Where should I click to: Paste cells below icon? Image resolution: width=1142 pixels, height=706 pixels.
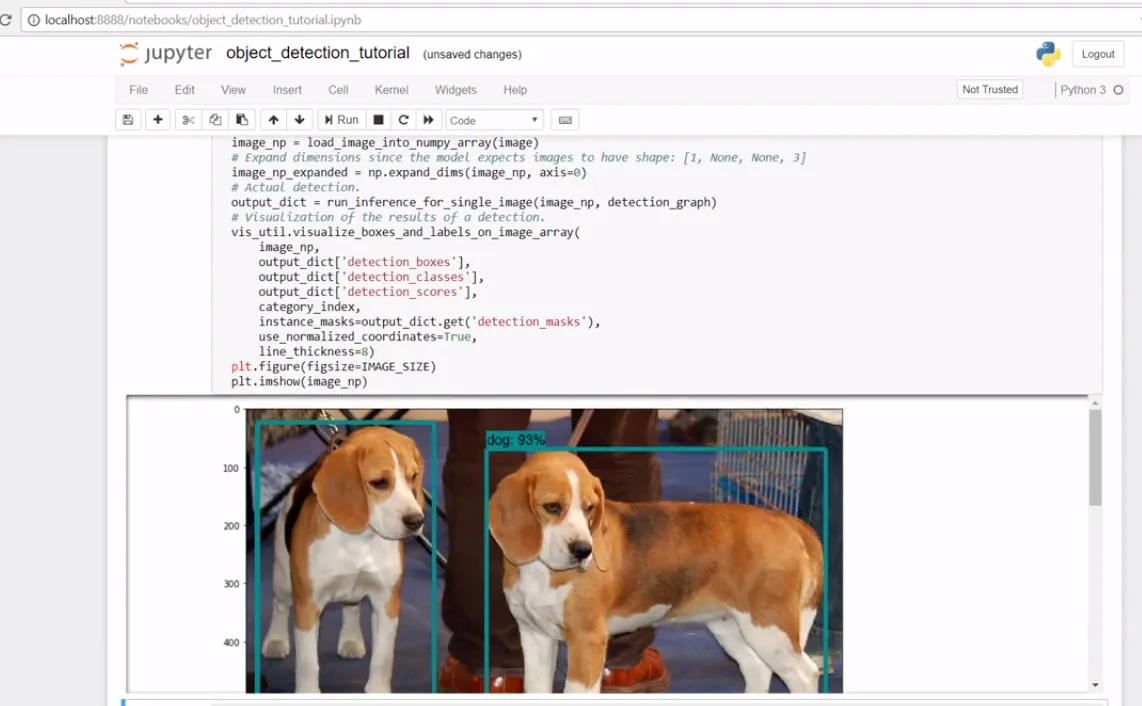coord(242,119)
